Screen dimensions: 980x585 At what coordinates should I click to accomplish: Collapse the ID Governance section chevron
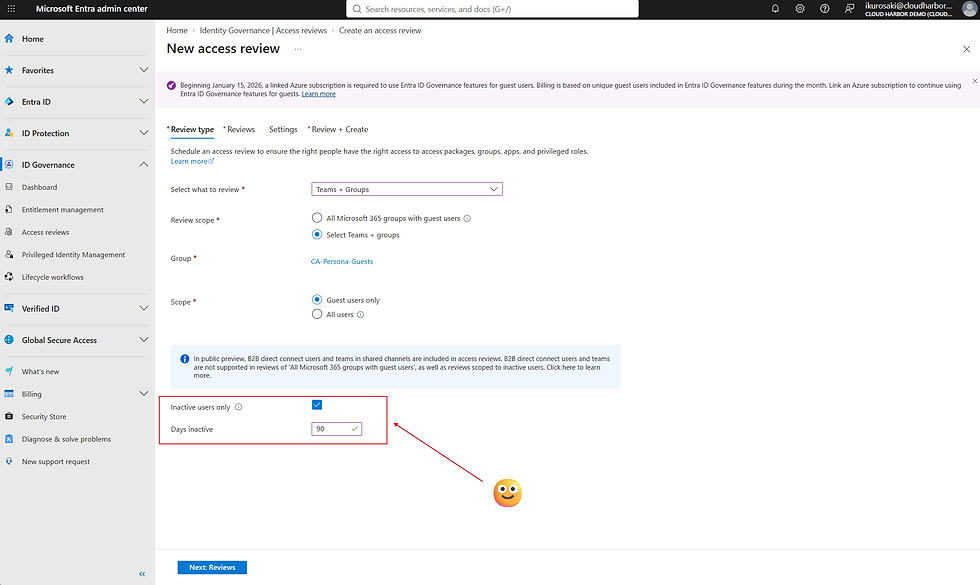tap(144, 164)
